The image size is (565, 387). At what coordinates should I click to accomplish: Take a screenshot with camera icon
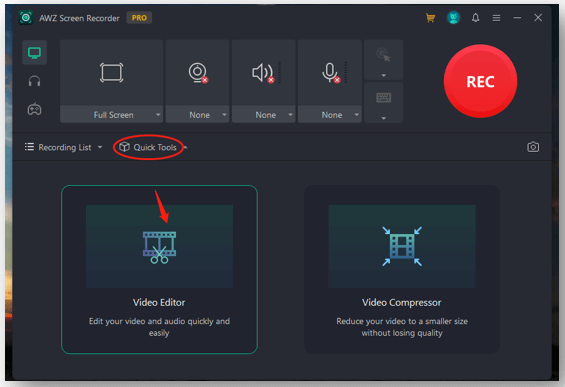pos(533,147)
